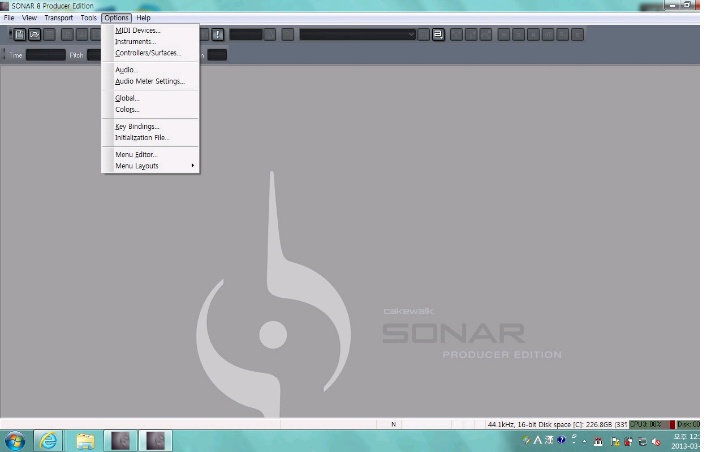
Task: Show hidden system tray icons arrow
Action: click(x=585, y=441)
